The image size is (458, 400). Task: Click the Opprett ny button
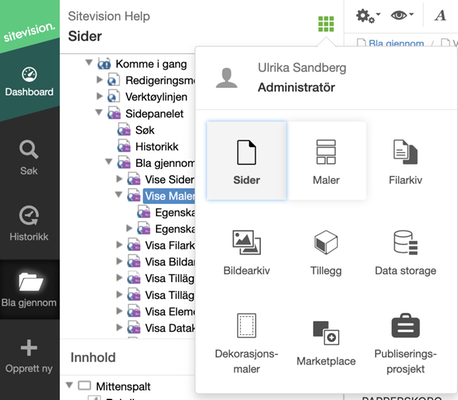(29, 356)
